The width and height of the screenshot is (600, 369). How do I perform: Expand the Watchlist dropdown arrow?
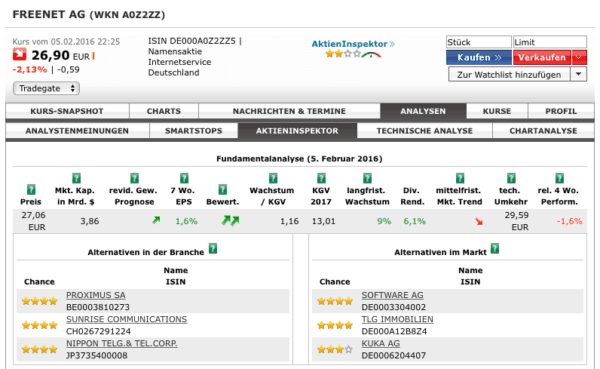579,74
